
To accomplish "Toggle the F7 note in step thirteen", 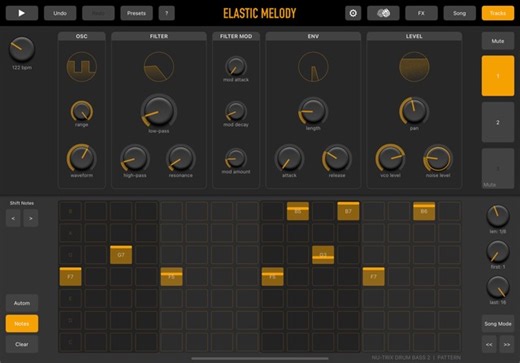I will [x=373, y=277].
